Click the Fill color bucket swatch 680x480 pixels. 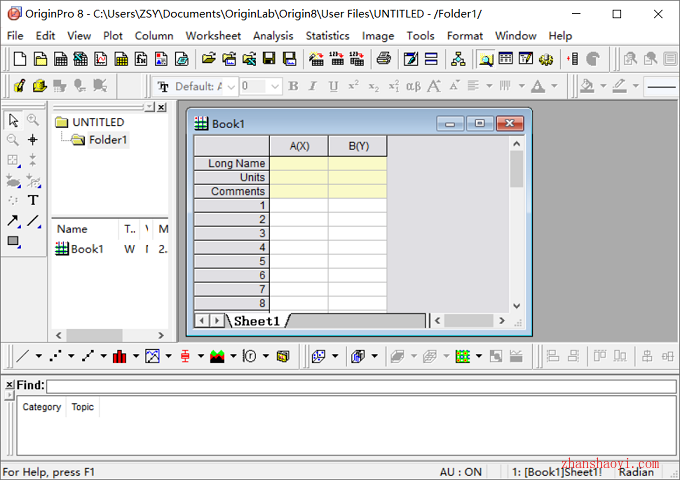(587, 86)
